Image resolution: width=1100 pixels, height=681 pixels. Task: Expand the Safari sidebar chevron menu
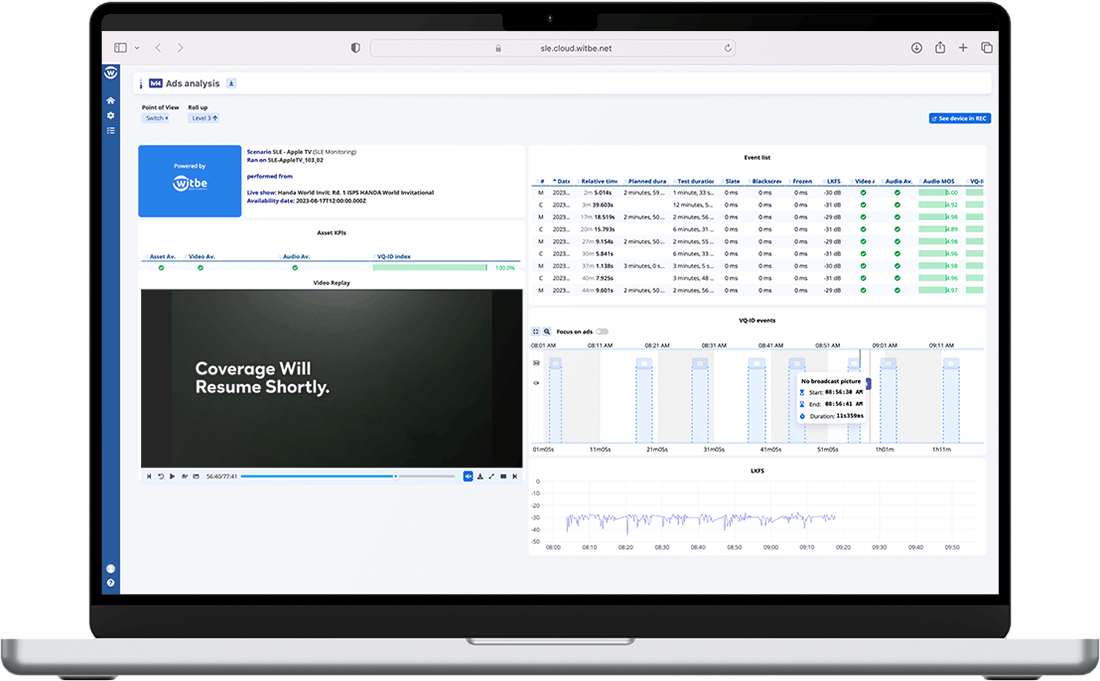pos(137,47)
